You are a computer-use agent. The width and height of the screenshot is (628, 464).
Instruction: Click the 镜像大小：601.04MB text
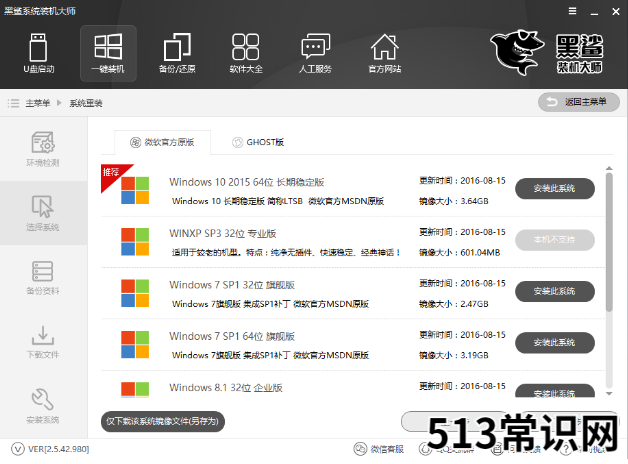[x=459, y=252]
